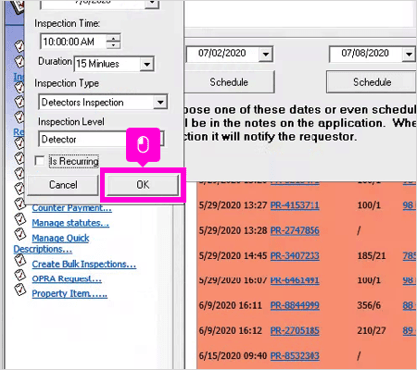Screen dimensions: 417x370
Task: Increase the inspection time with the up spinner
Action: (113, 38)
